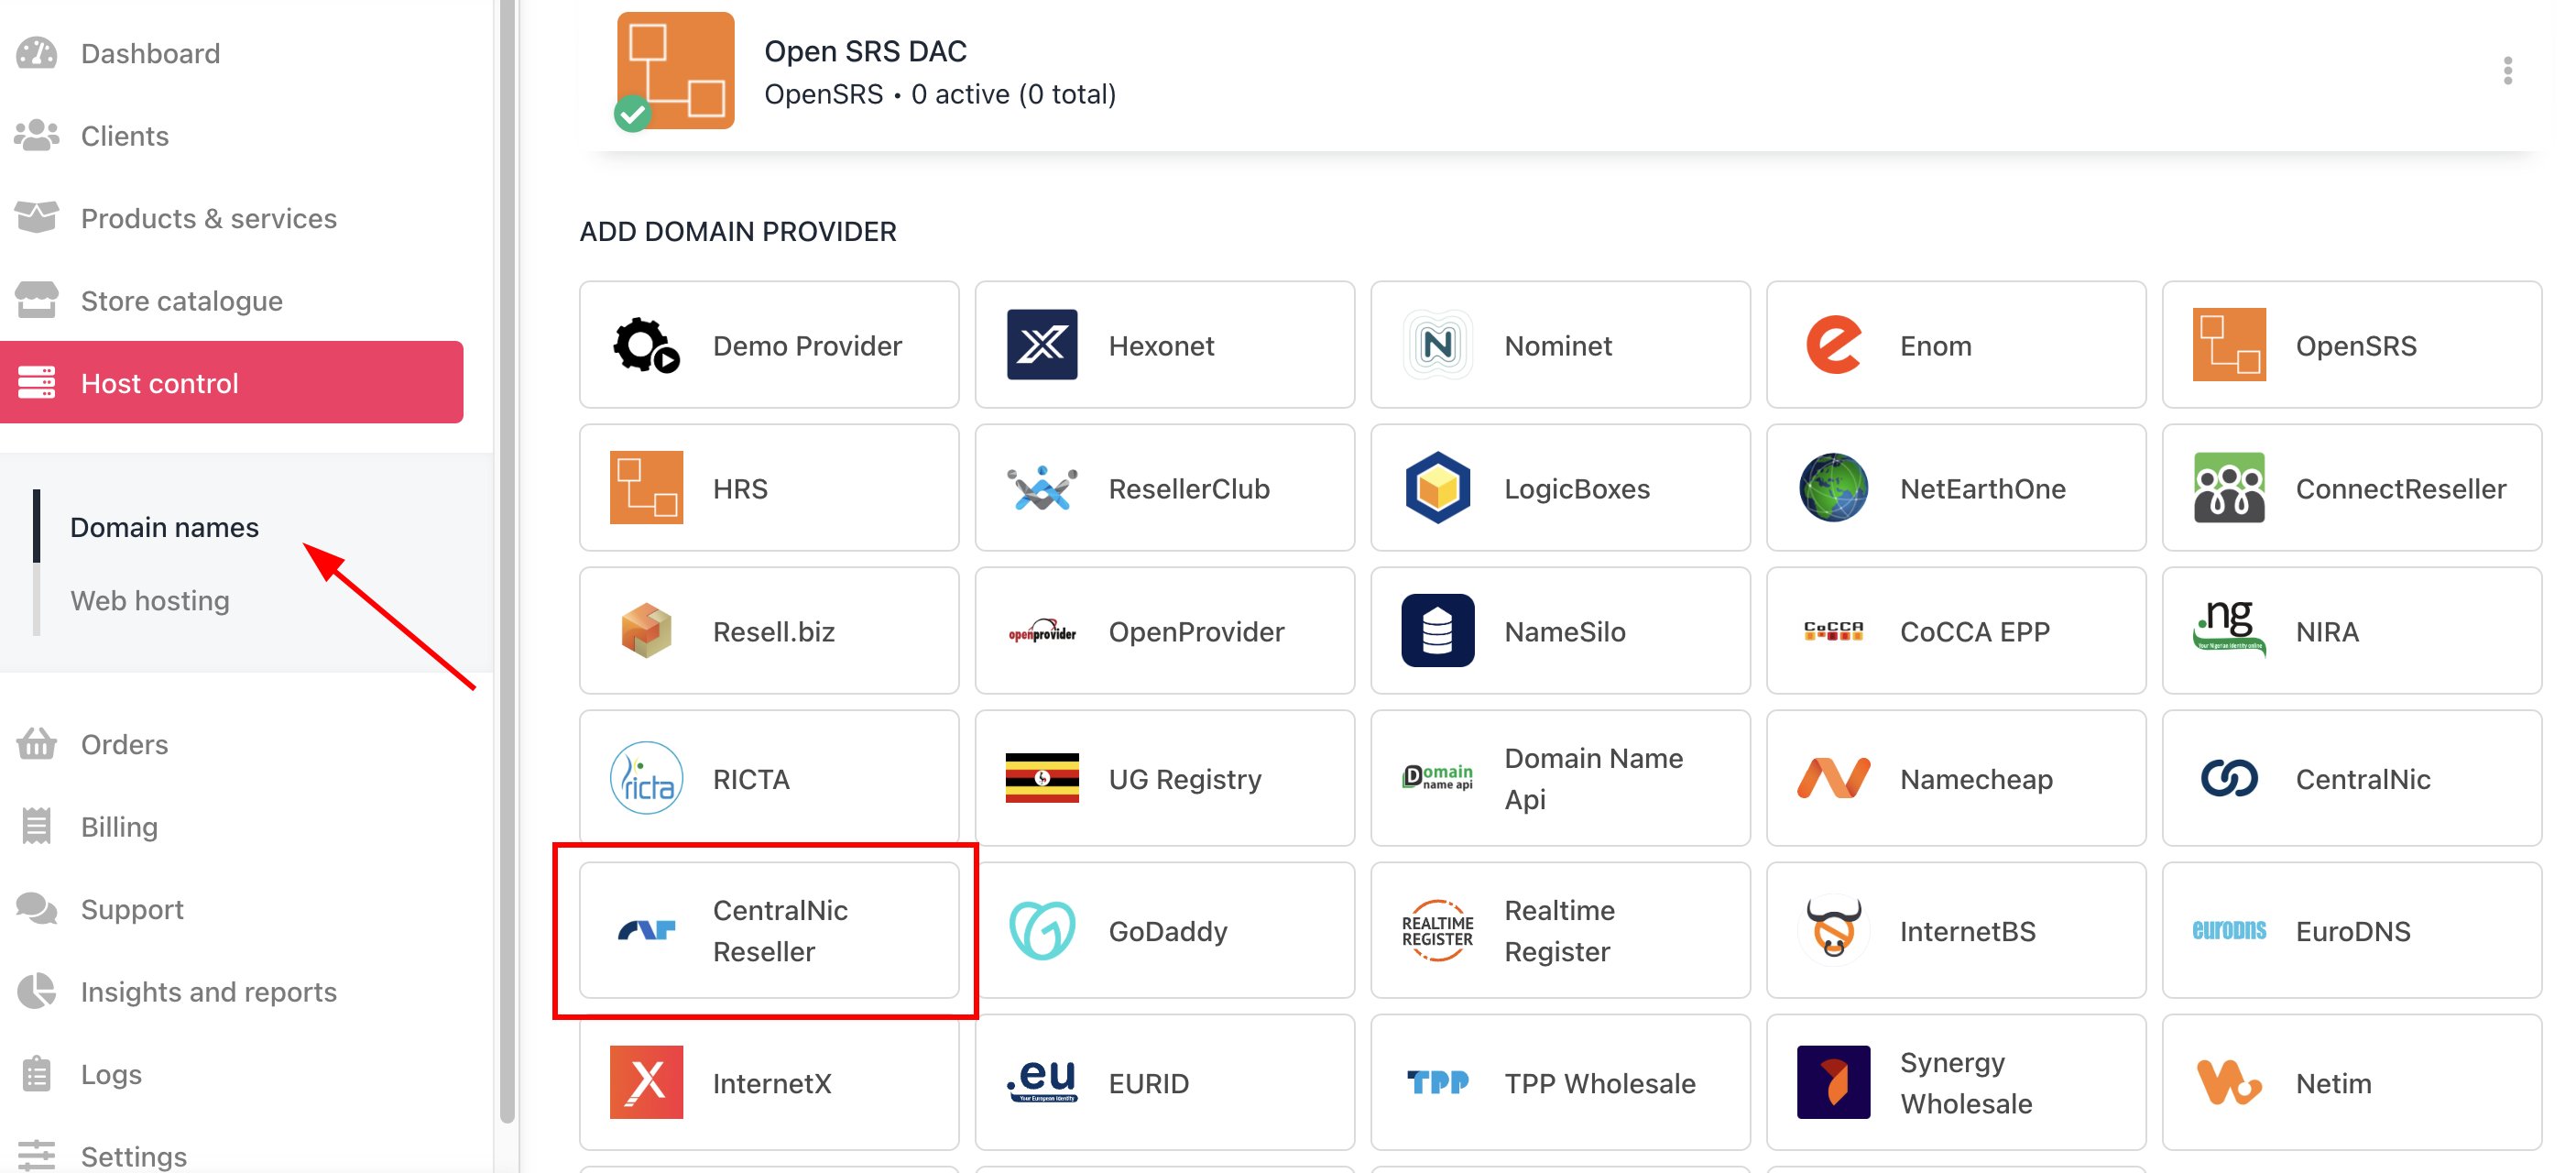Click the InternetBS bull logo
The height and width of the screenshot is (1173, 2576).
1833,931
